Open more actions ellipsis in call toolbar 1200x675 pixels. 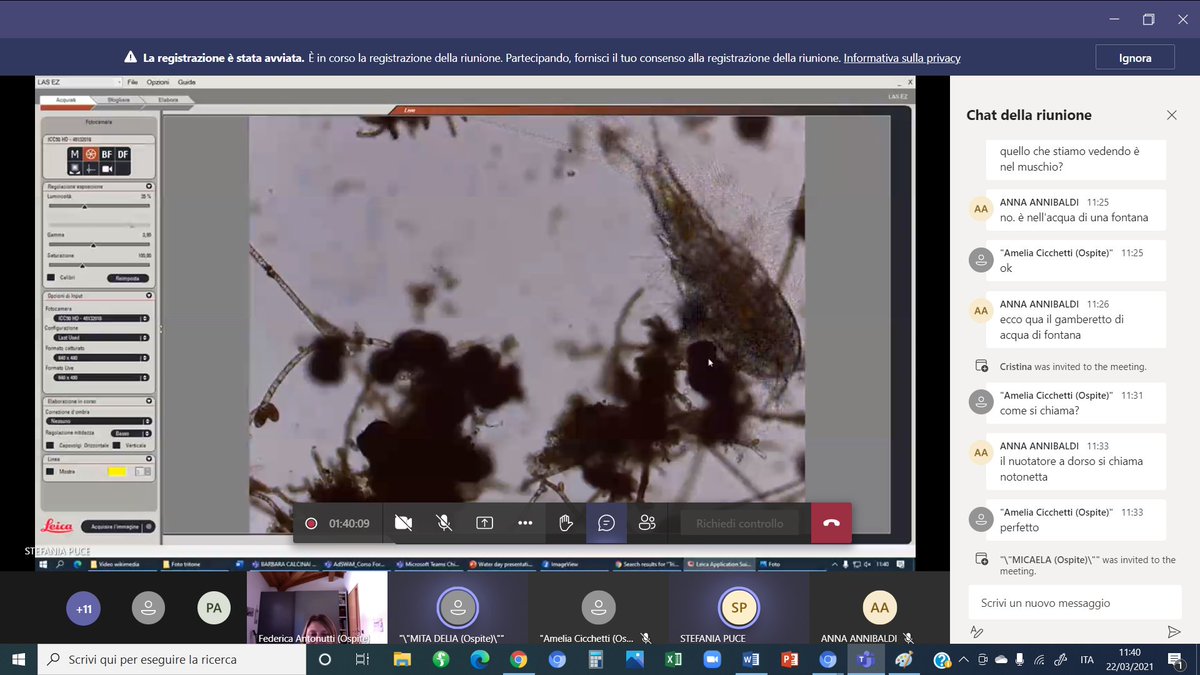(x=525, y=523)
